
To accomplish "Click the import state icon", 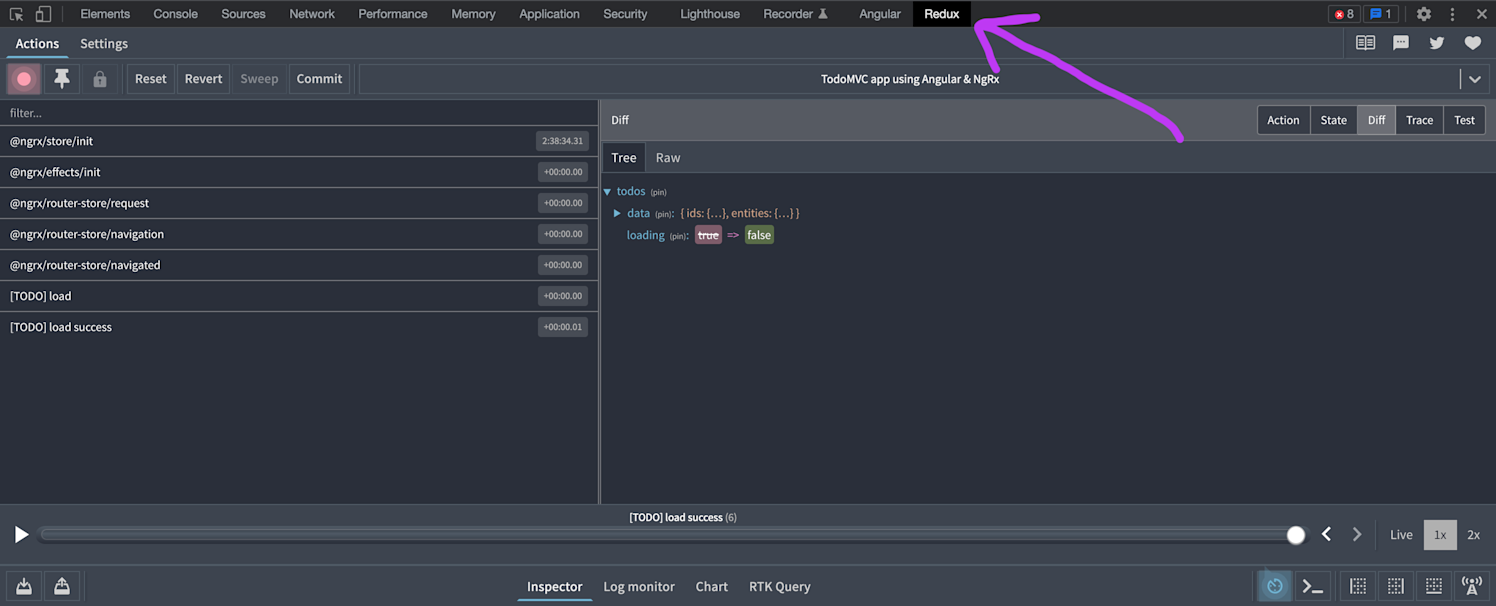I will pyautogui.click(x=24, y=586).
